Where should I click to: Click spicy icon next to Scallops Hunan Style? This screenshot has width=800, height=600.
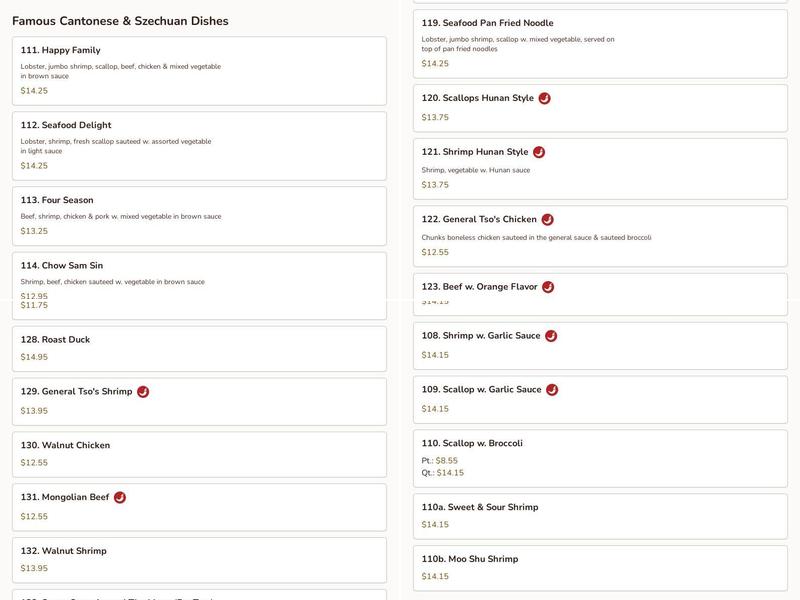(x=544, y=98)
